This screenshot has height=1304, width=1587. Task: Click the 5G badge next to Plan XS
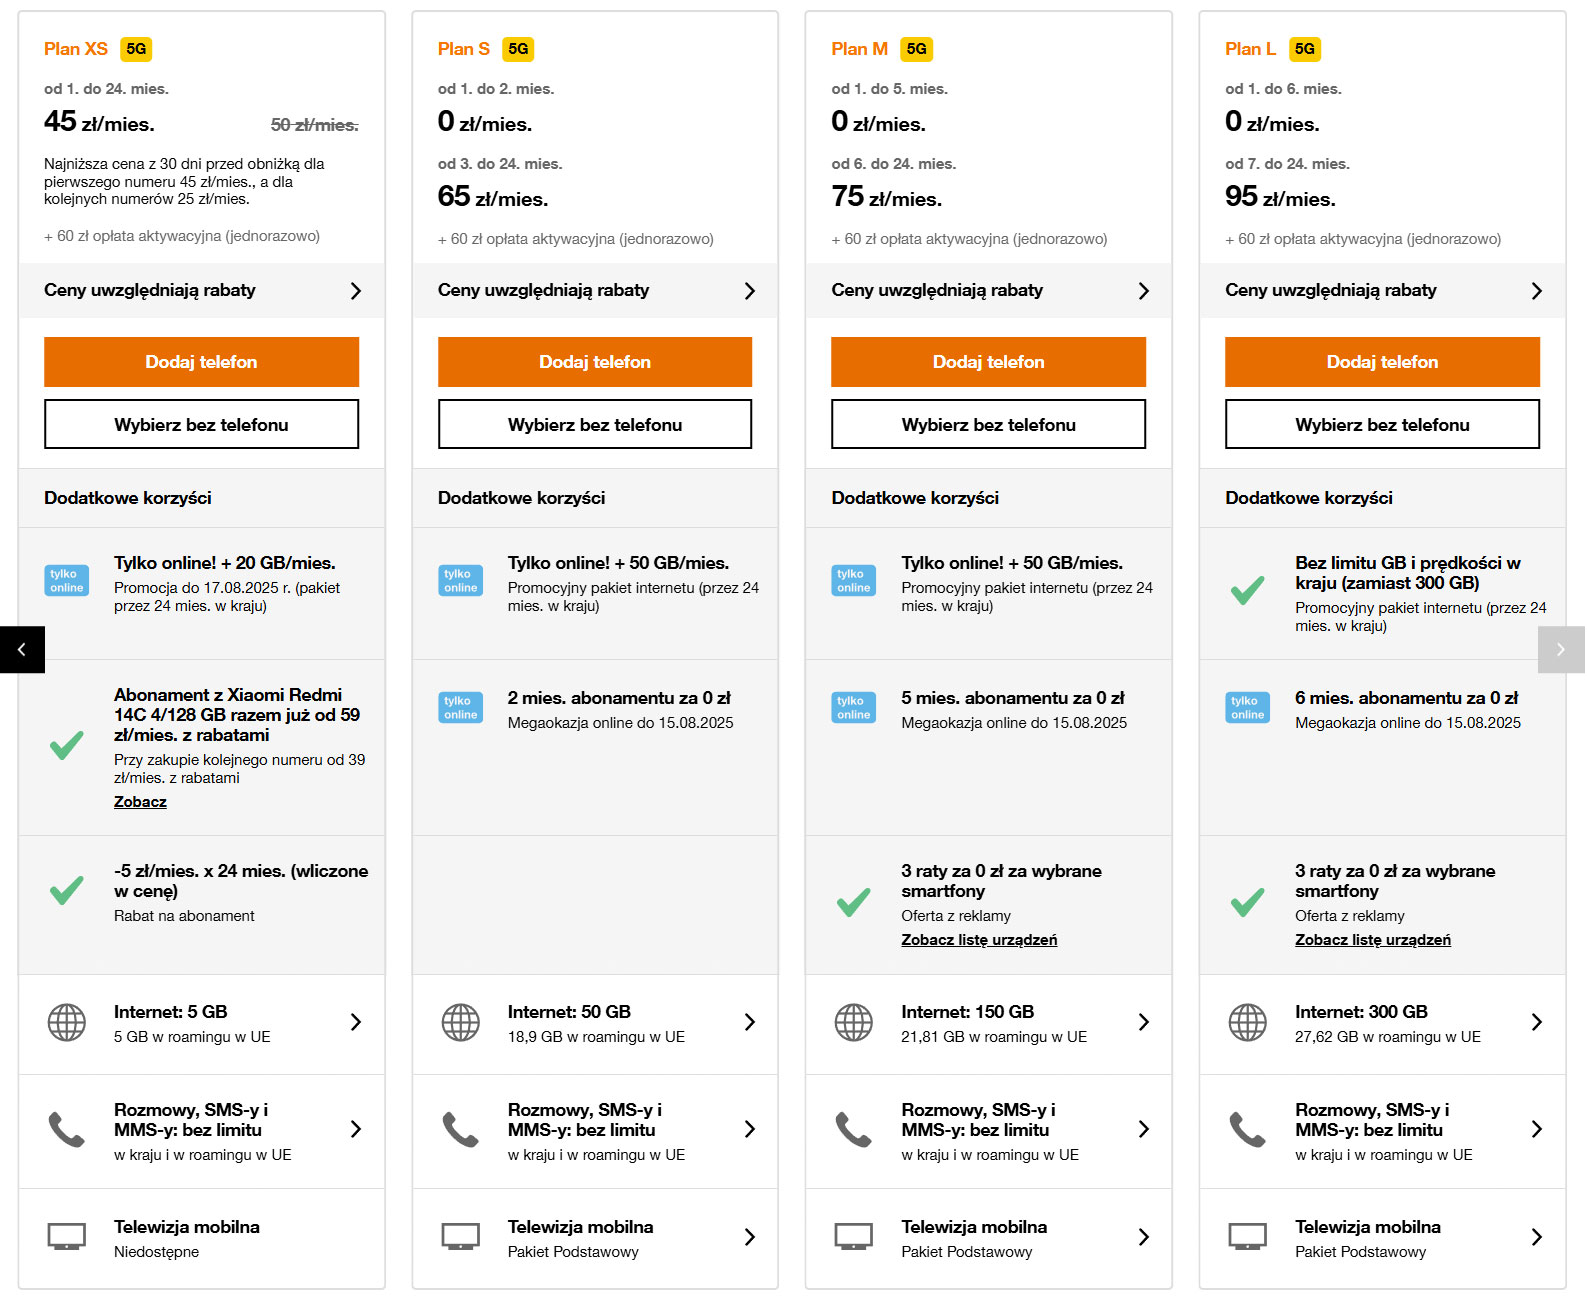[x=136, y=49]
